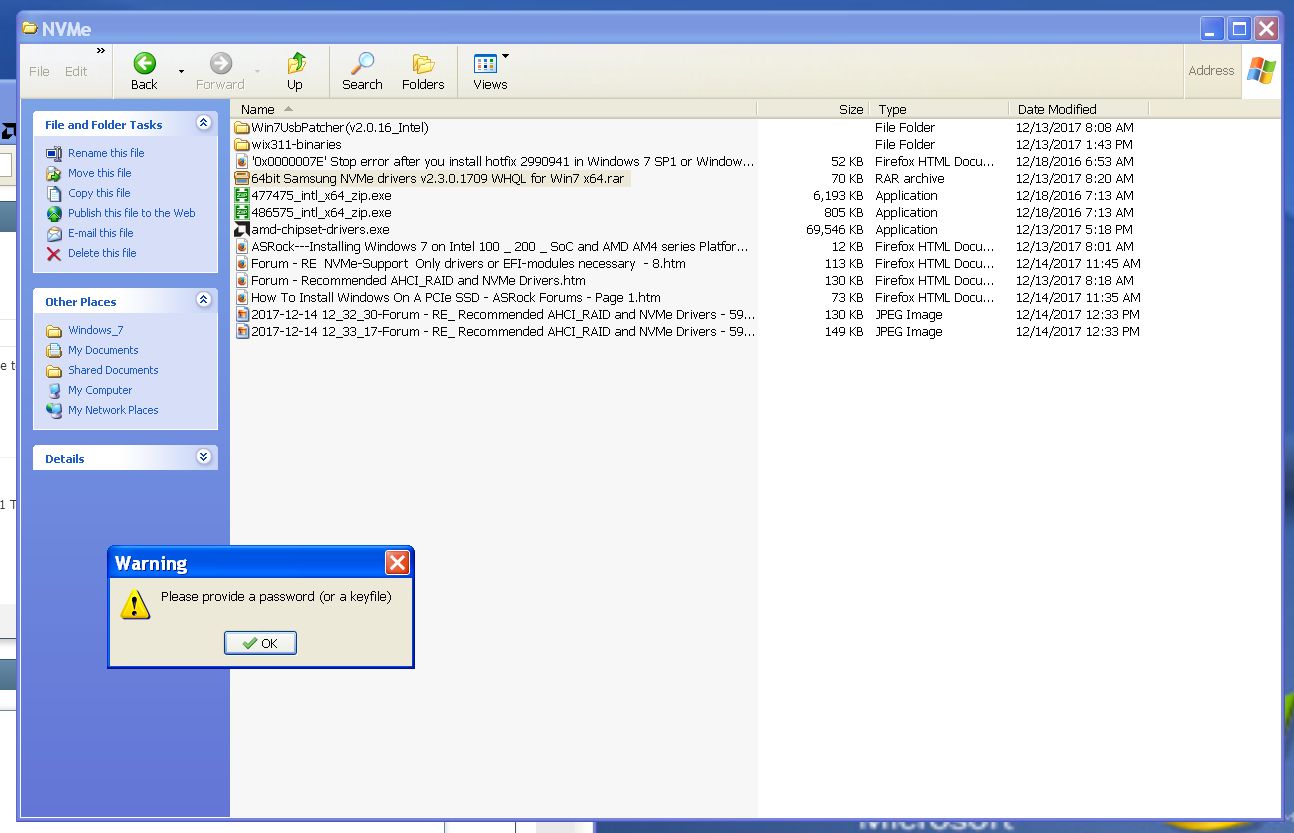1294x833 pixels.
Task: Click the e-mail envelope icon
Action: click(x=54, y=233)
